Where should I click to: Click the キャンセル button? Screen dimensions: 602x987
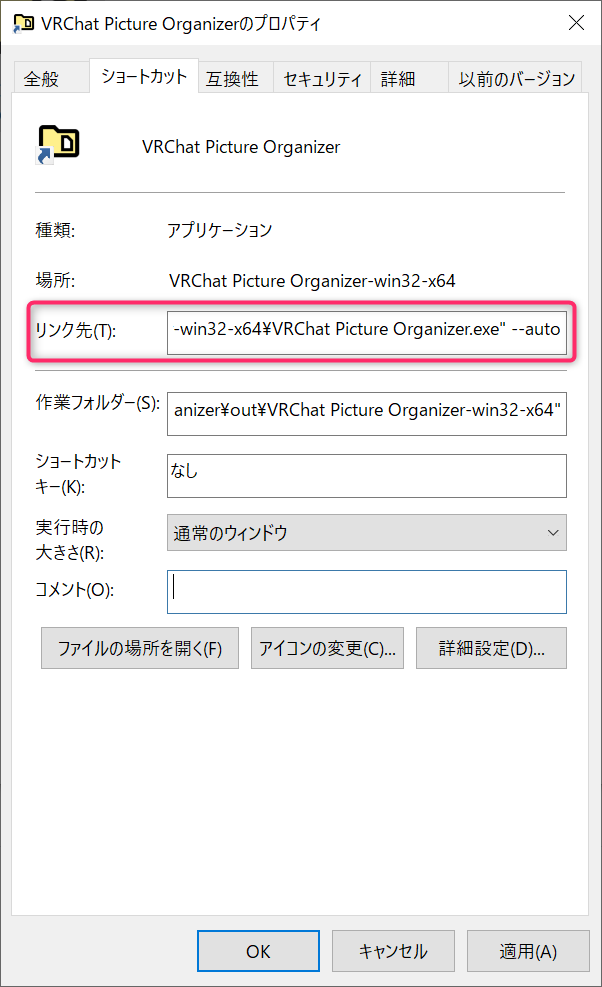point(393,950)
